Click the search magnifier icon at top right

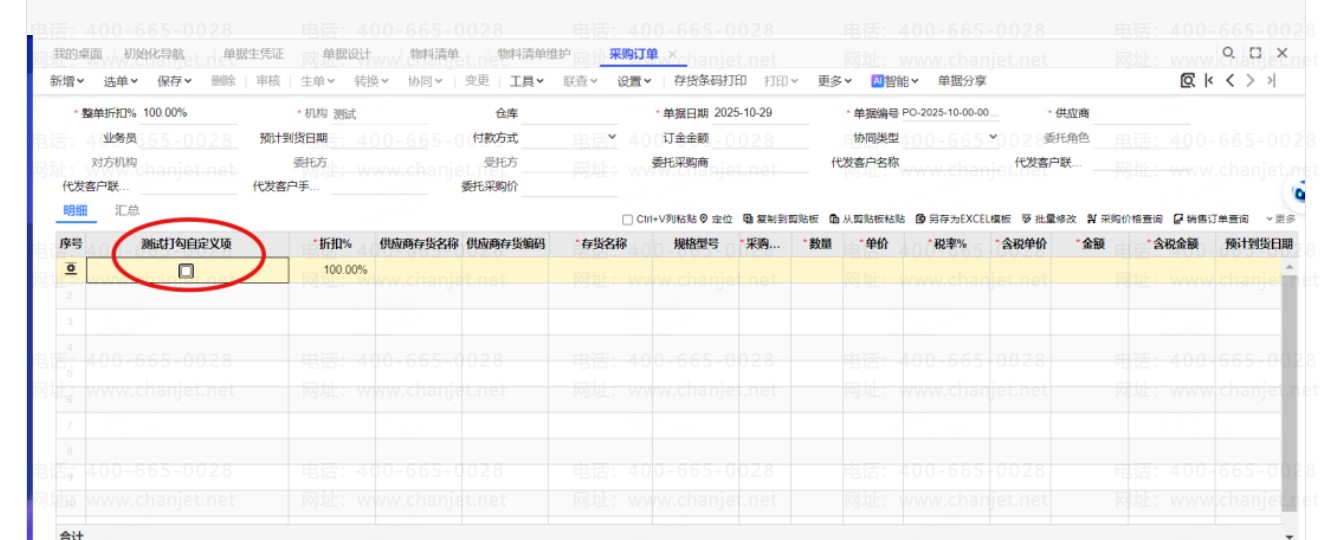pos(1228,52)
